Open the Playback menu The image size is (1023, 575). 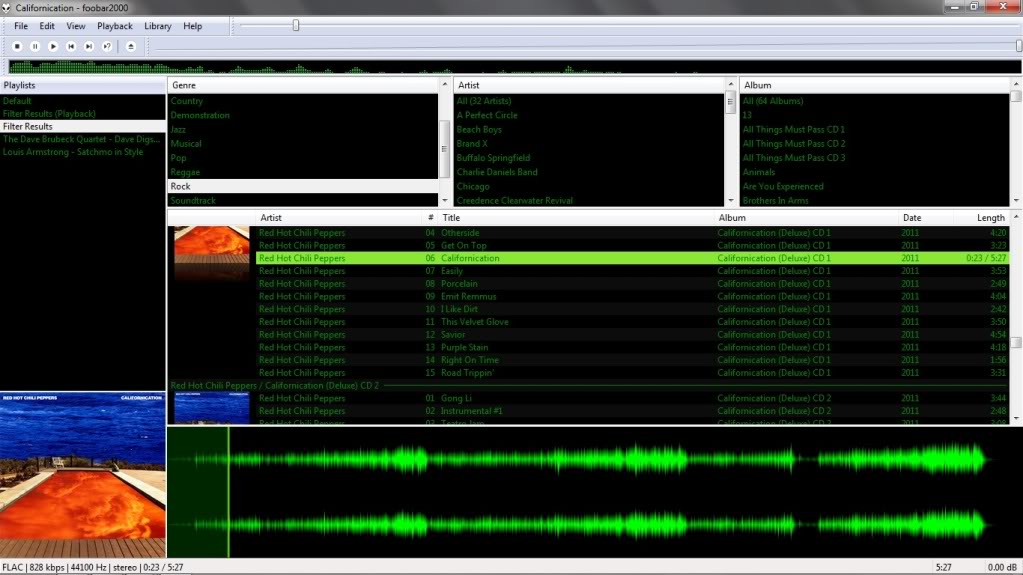tap(115, 26)
